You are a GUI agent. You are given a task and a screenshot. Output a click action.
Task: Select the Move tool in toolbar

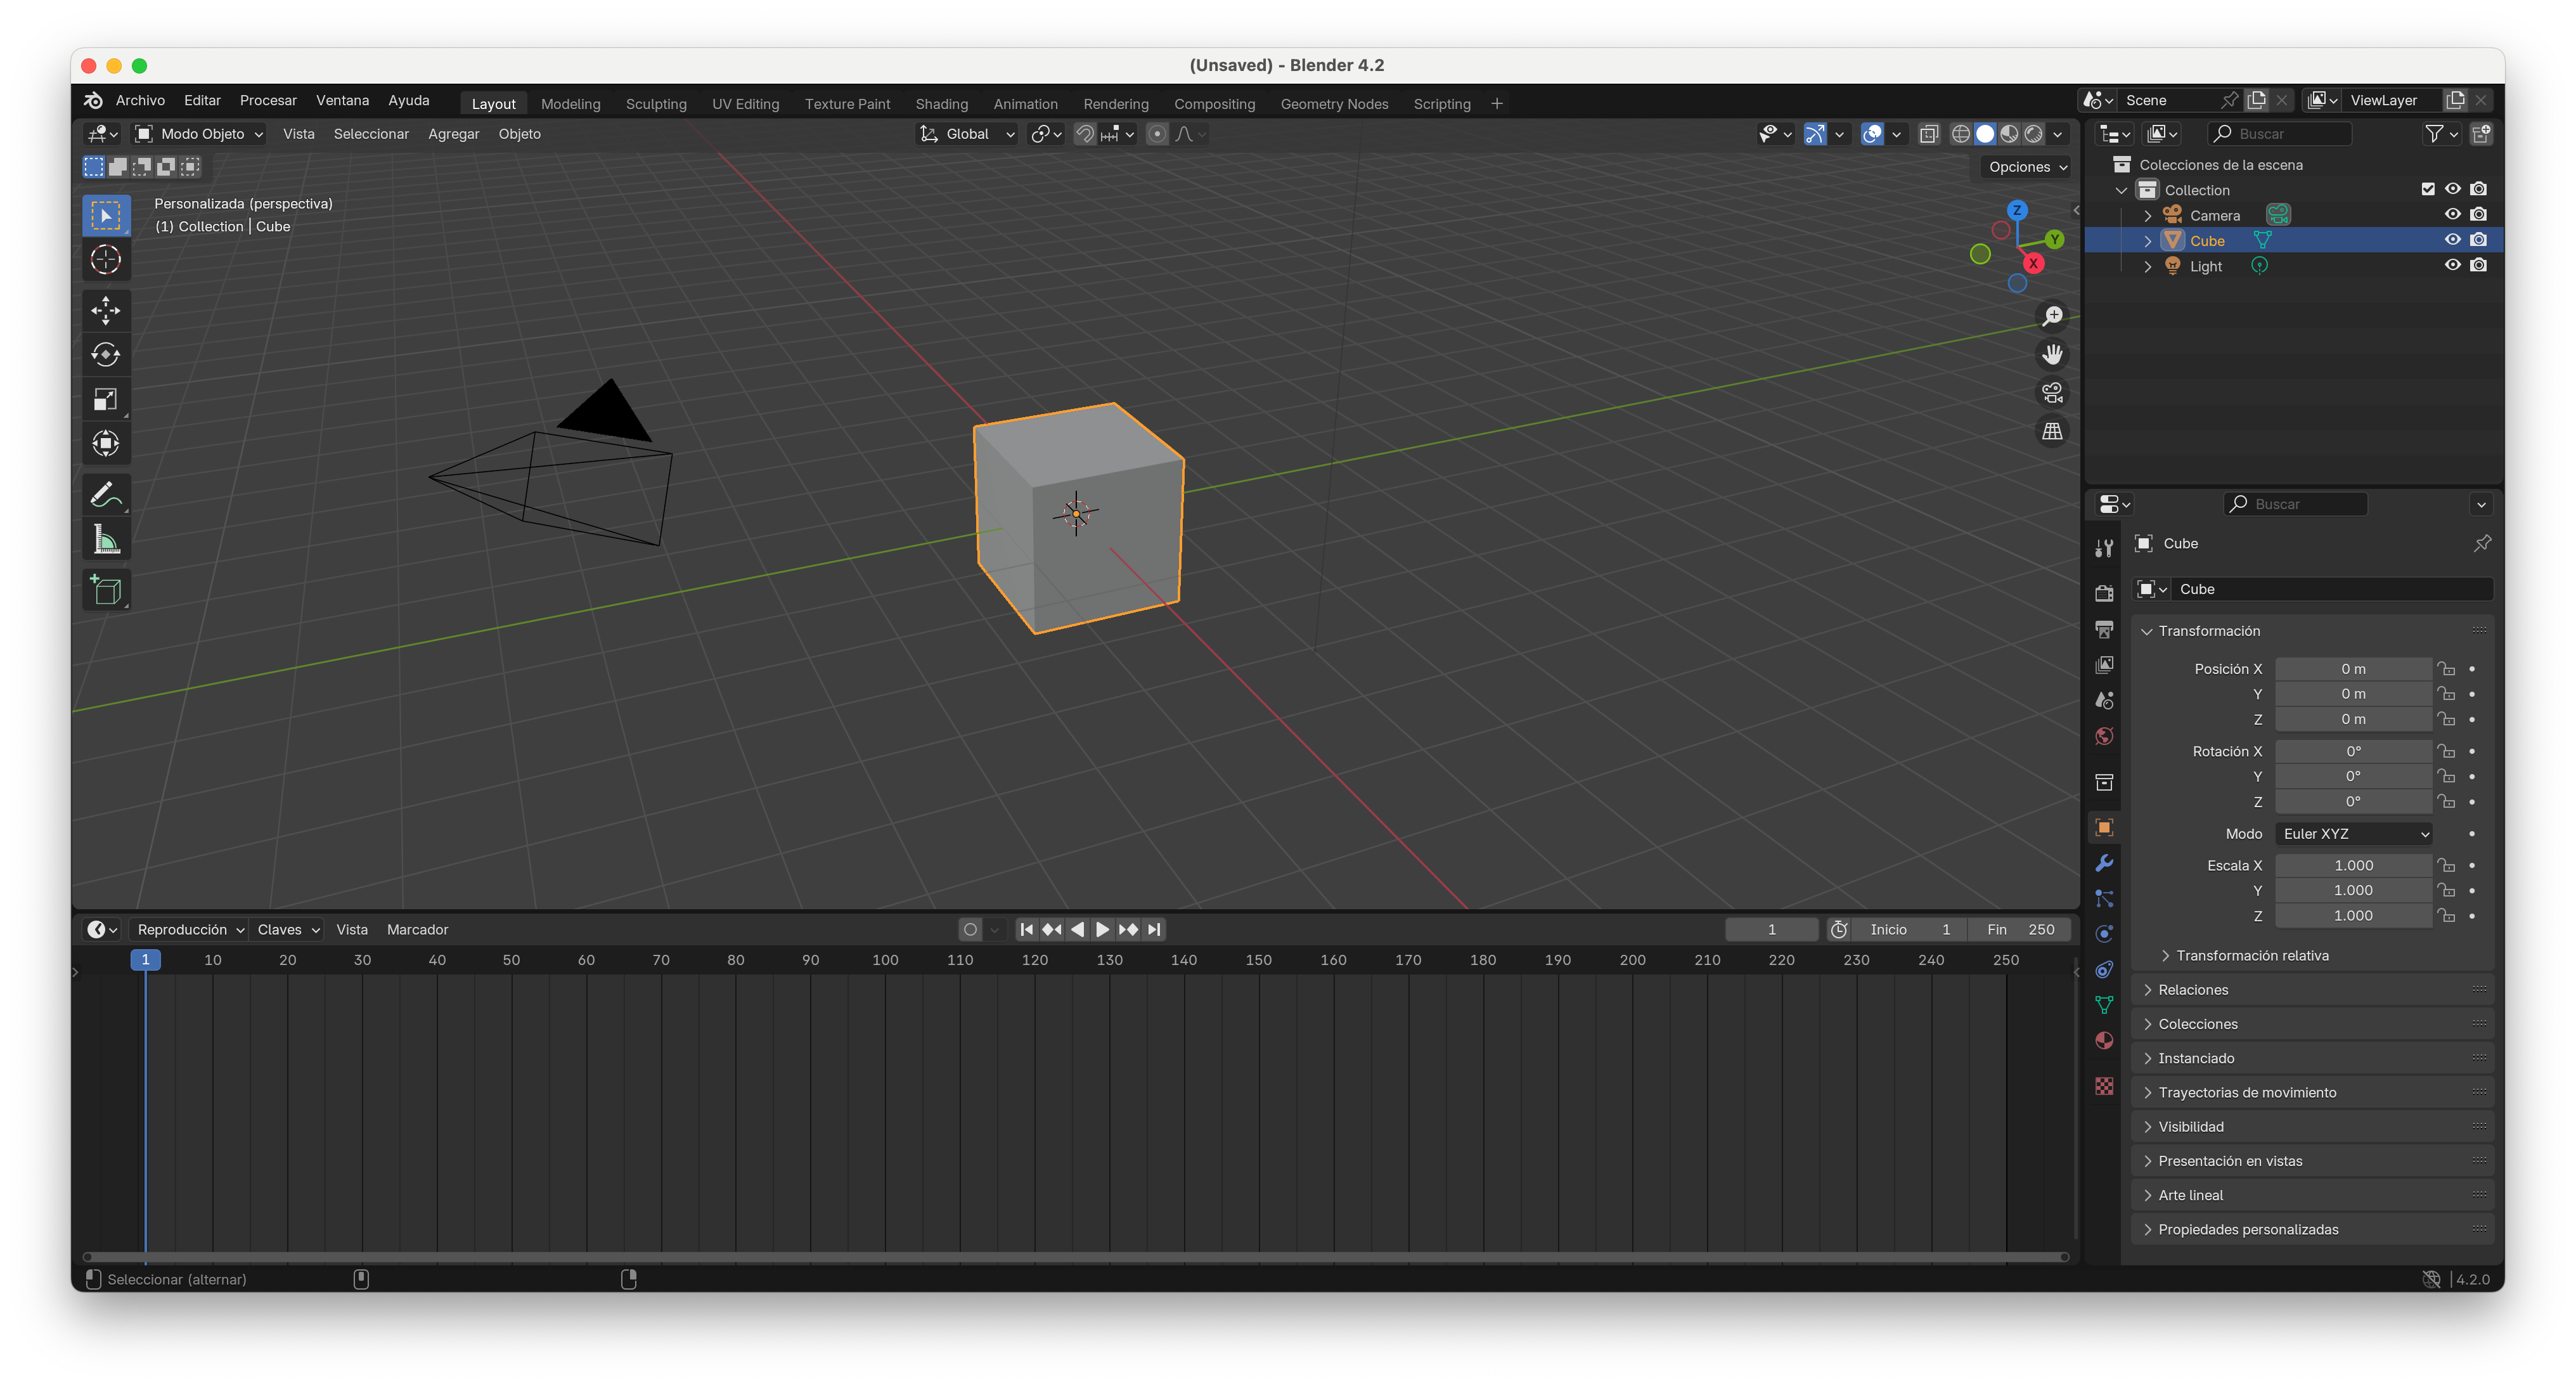[x=104, y=309]
